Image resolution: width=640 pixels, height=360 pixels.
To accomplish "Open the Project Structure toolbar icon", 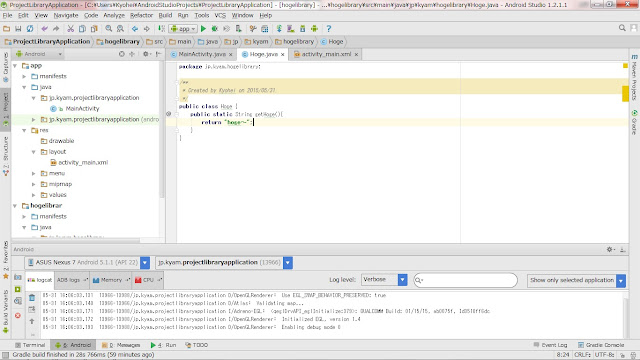I will (x=264, y=29).
